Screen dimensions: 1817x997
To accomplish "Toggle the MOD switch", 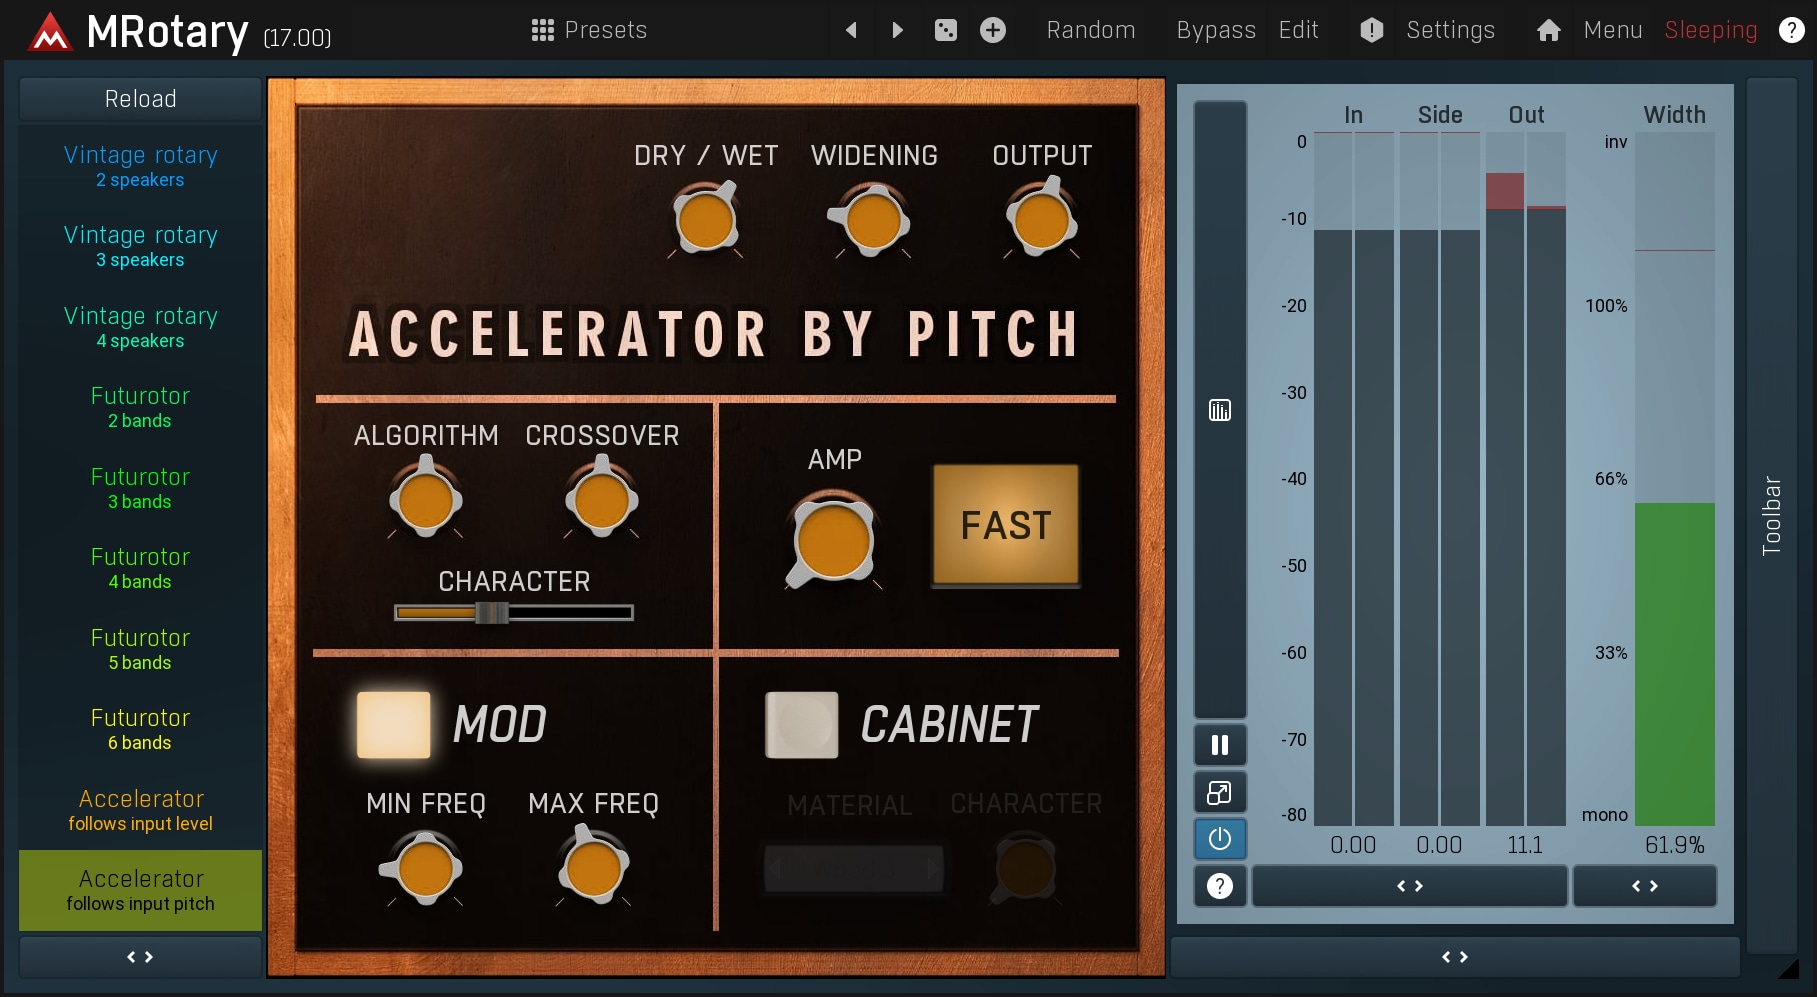I will [x=394, y=725].
